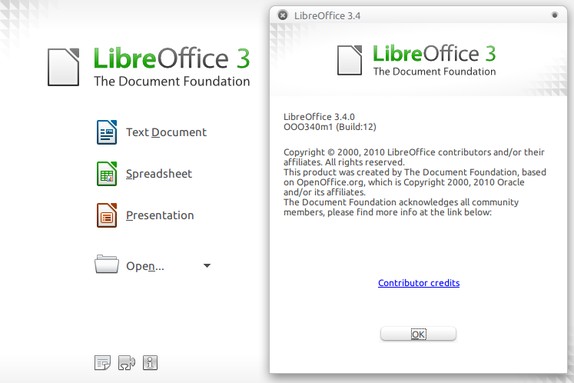Click the orange Impress Presentation icon
This screenshot has width=574, height=383.
pyautogui.click(x=107, y=215)
